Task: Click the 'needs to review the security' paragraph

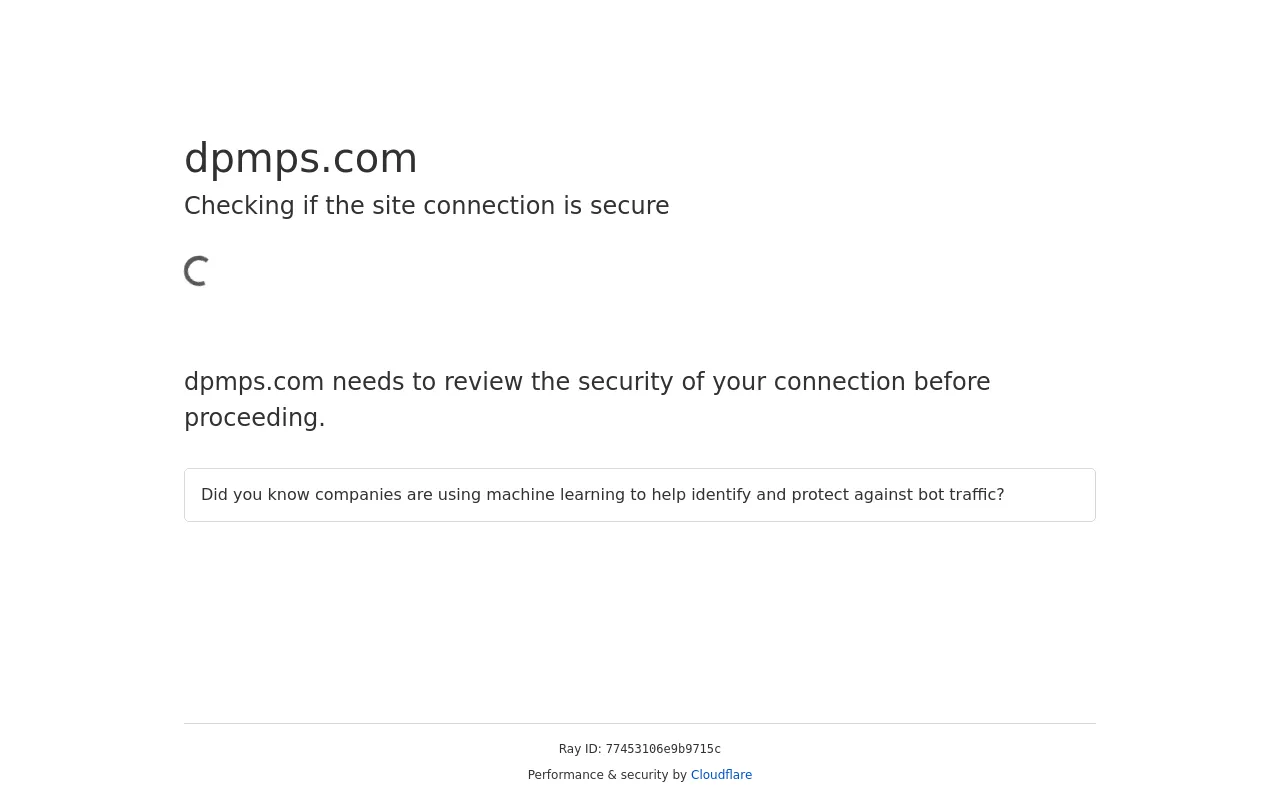Action: click(587, 400)
